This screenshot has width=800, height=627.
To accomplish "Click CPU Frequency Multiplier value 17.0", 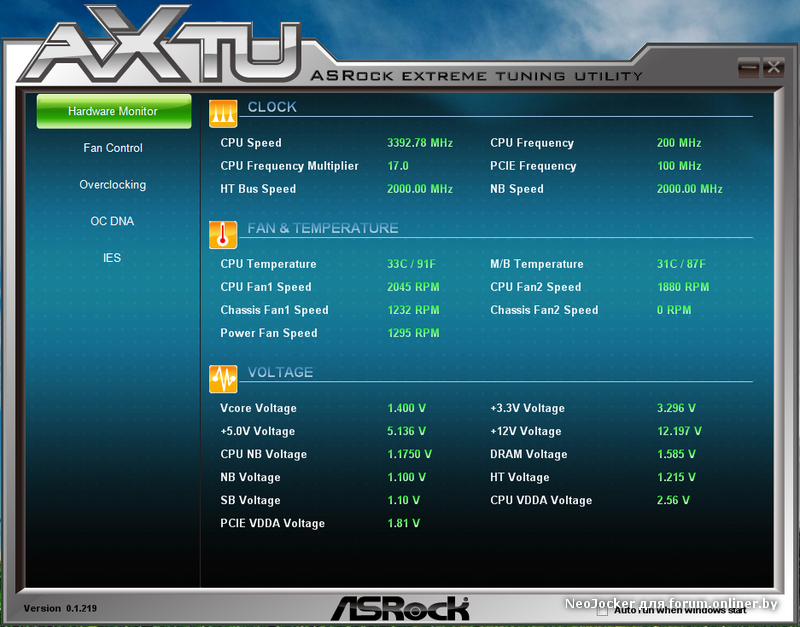I will click(398, 166).
